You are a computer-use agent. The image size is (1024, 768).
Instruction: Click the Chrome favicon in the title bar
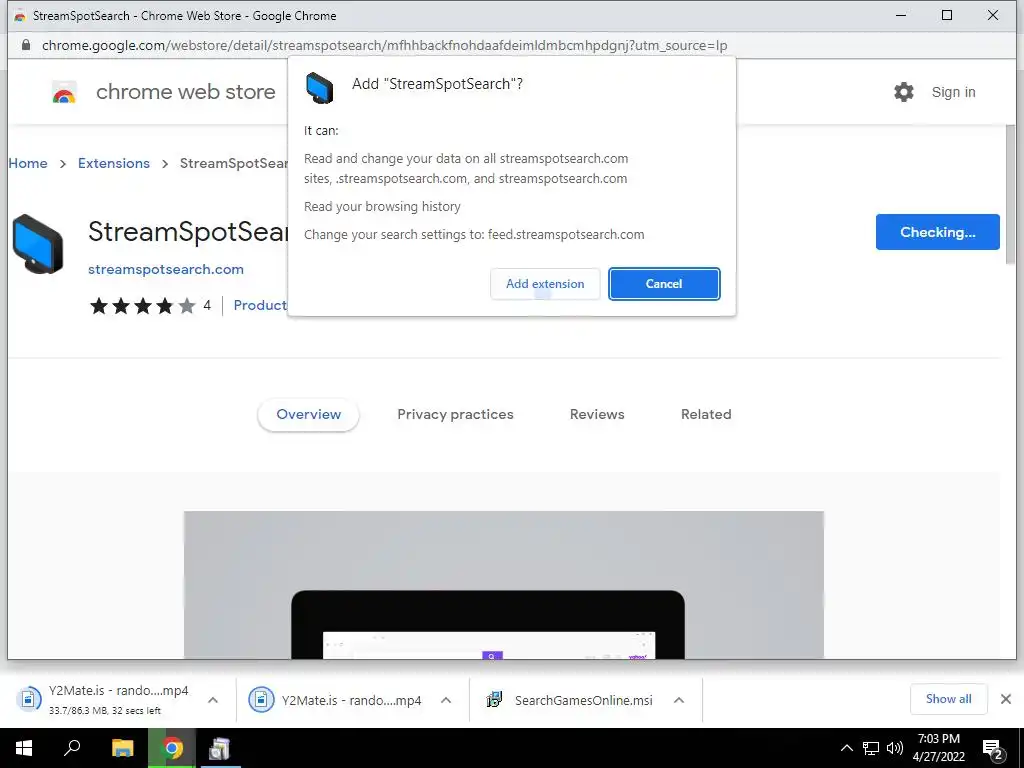pyautogui.click(x=20, y=16)
